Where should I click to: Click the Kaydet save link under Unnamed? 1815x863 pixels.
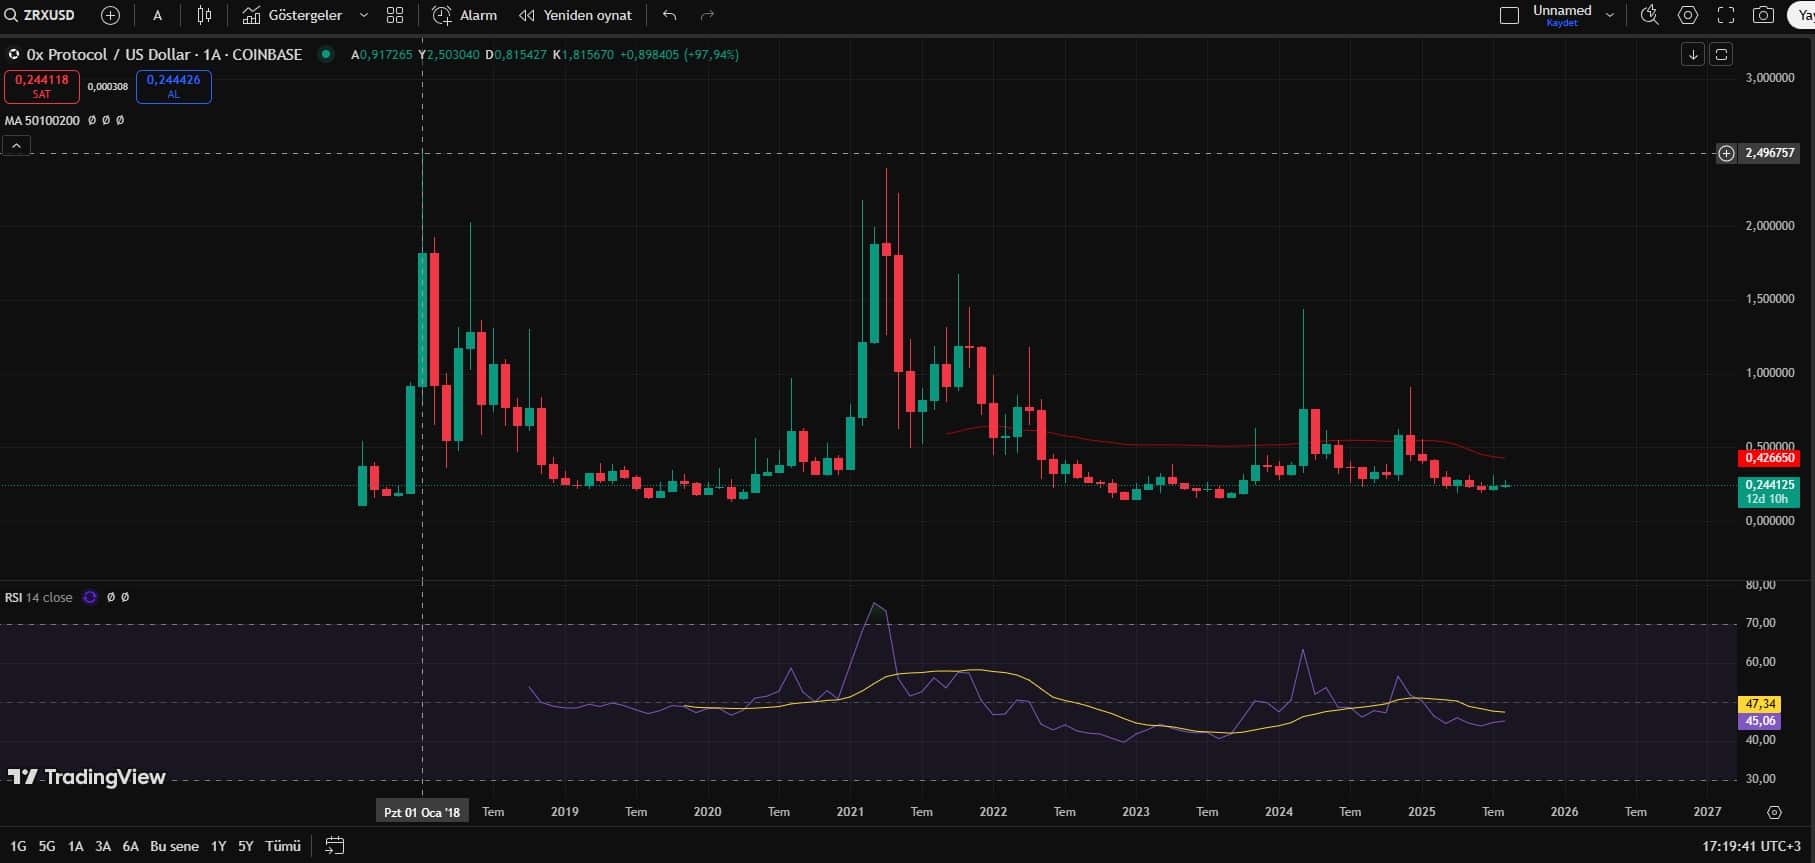pyautogui.click(x=1561, y=23)
